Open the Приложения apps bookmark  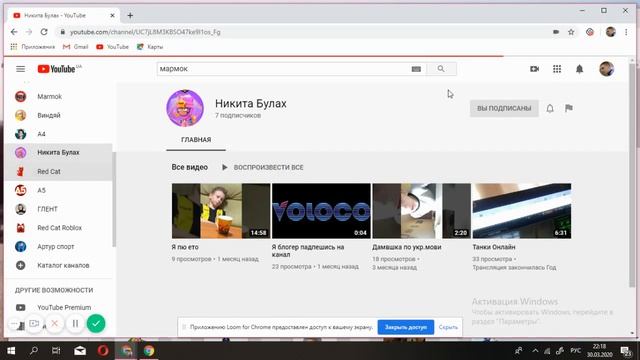[x=33, y=47]
